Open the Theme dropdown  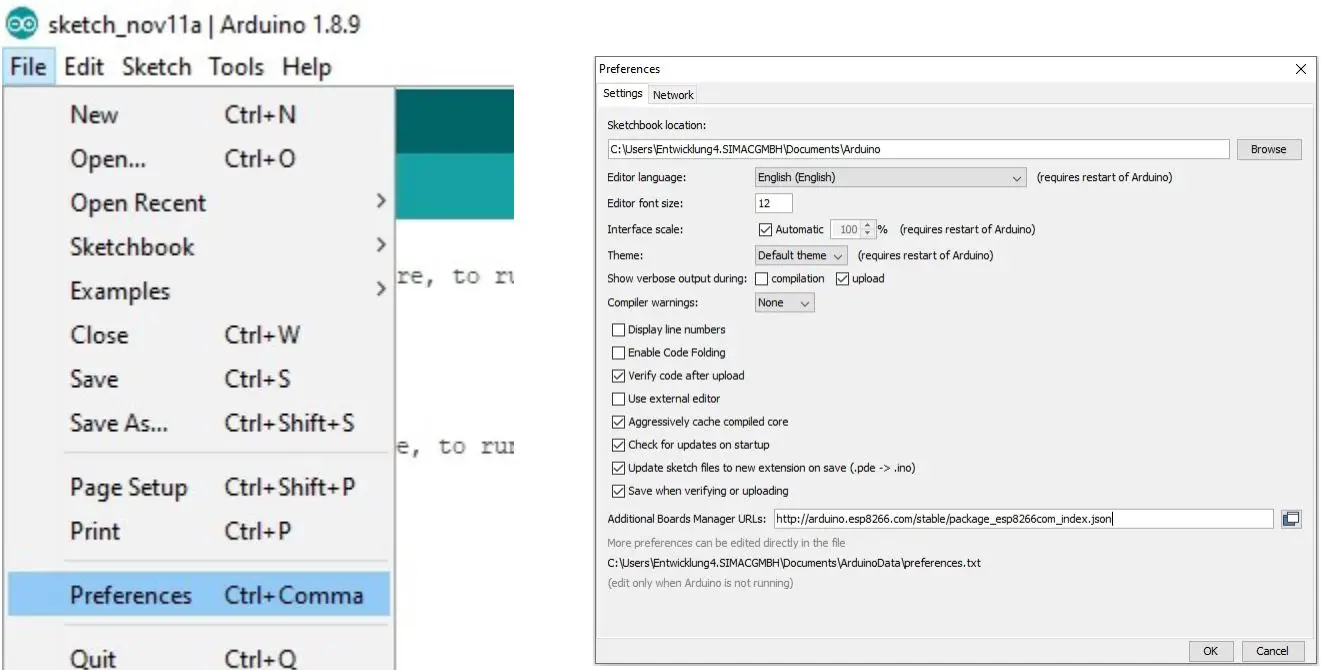[801, 255]
